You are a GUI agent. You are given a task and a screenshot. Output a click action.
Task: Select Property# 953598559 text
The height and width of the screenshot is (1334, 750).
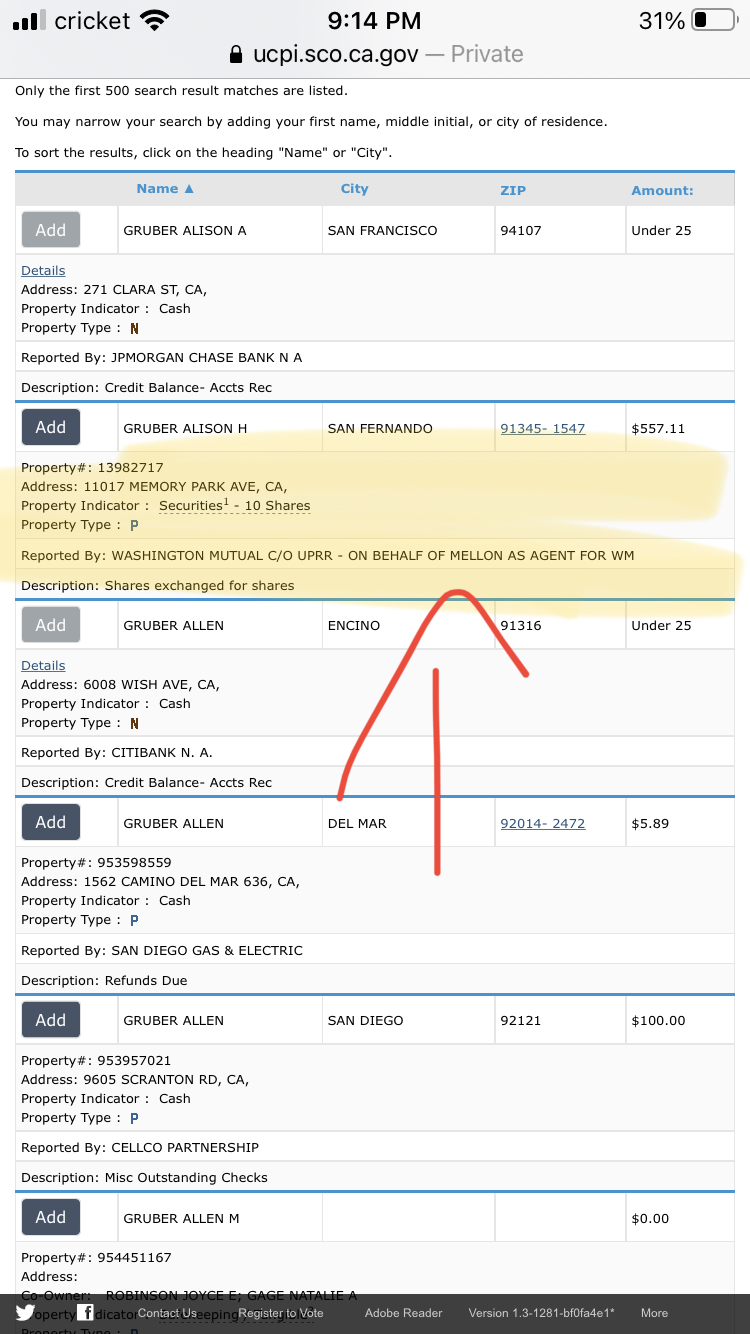pyautogui.click(x=96, y=862)
